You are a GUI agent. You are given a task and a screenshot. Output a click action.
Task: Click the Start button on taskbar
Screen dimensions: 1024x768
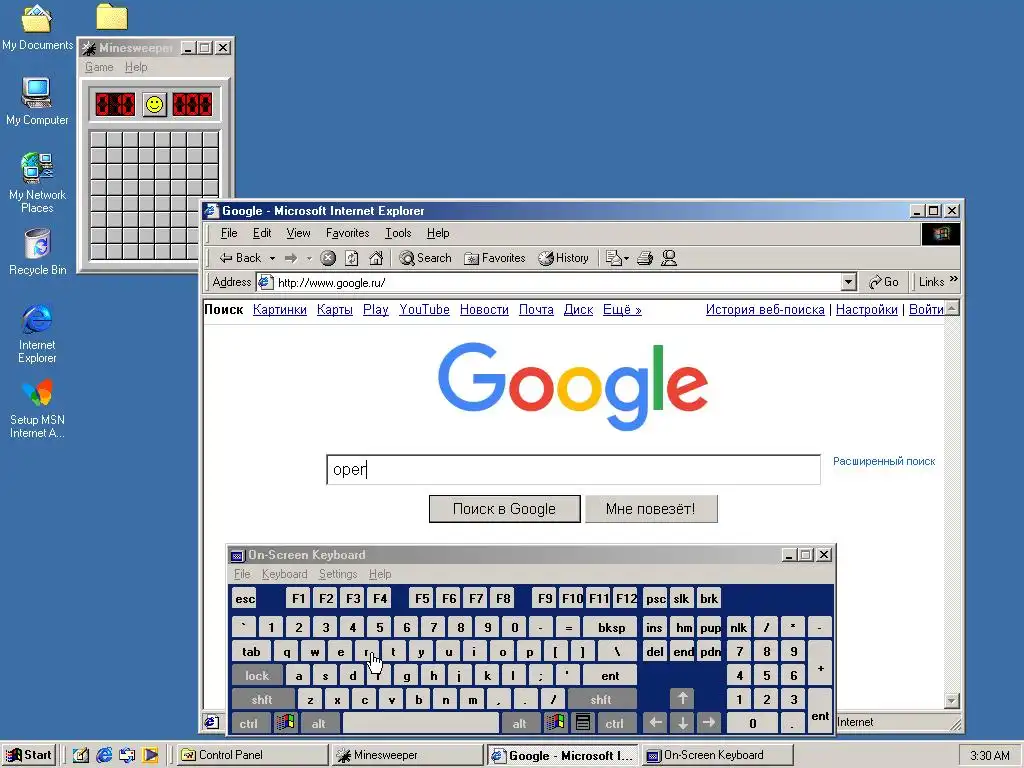tap(29, 755)
